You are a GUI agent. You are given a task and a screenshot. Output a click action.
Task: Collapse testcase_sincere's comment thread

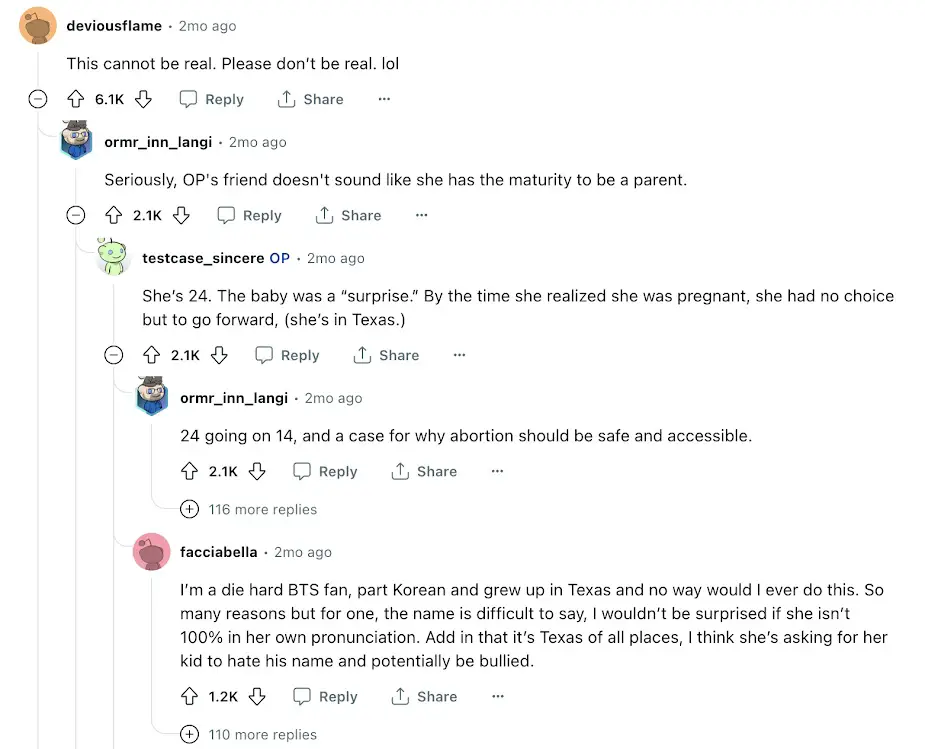click(114, 355)
